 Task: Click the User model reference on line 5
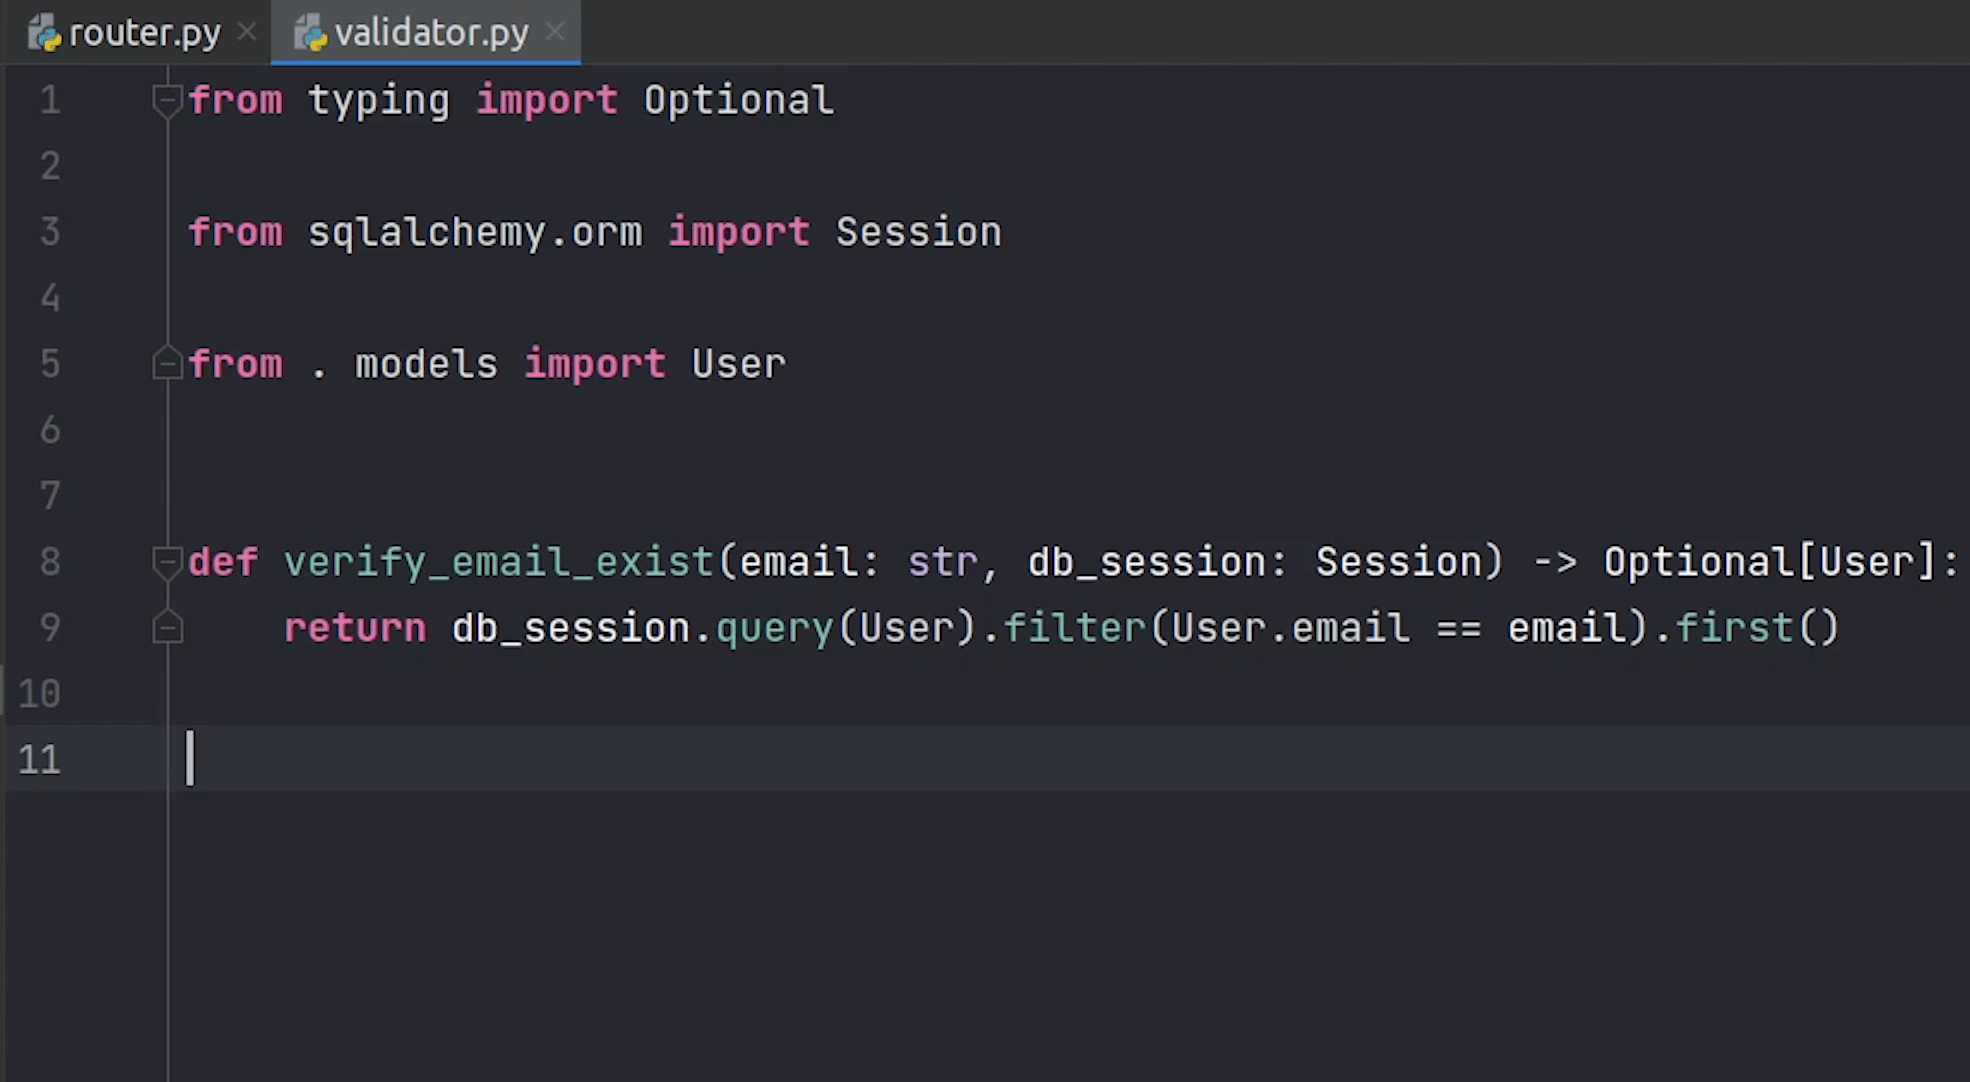point(739,364)
